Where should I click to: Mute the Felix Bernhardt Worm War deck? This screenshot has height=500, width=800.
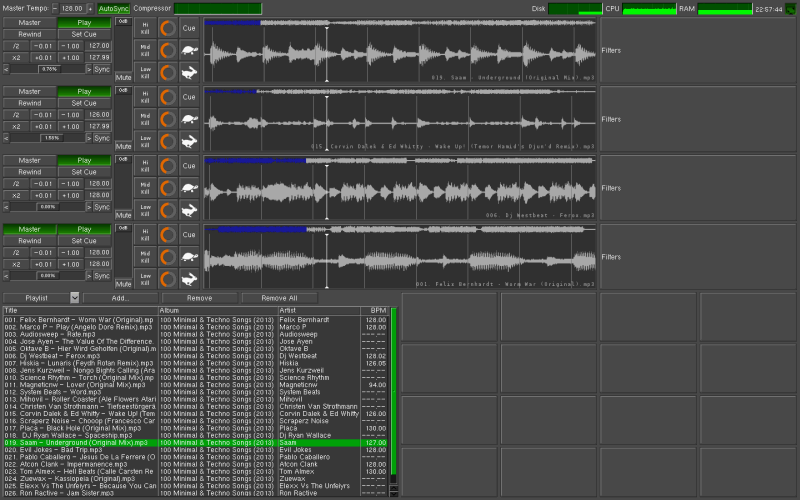(123, 284)
